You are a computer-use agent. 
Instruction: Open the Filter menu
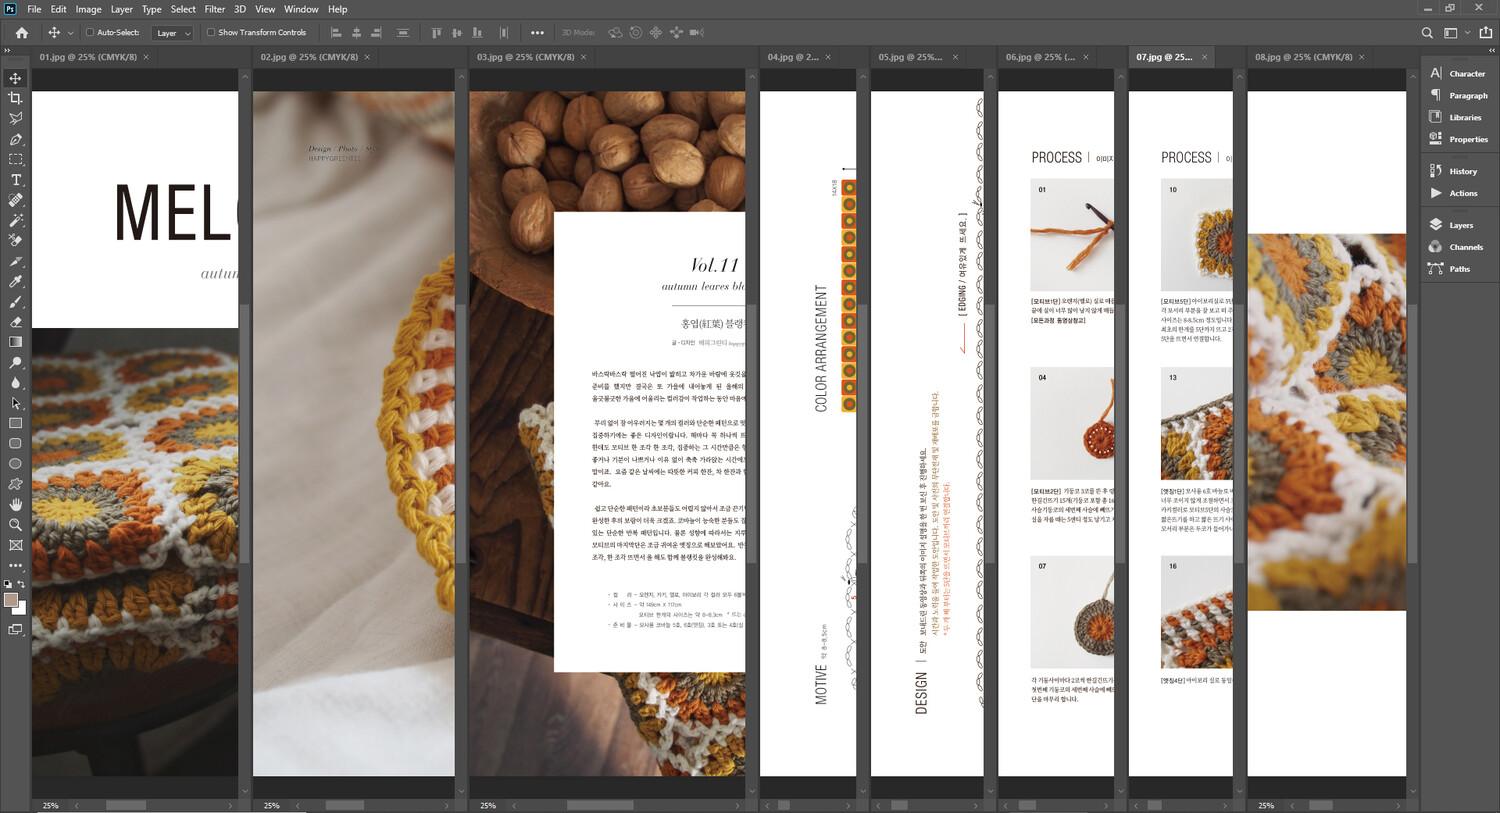[214, 9]
